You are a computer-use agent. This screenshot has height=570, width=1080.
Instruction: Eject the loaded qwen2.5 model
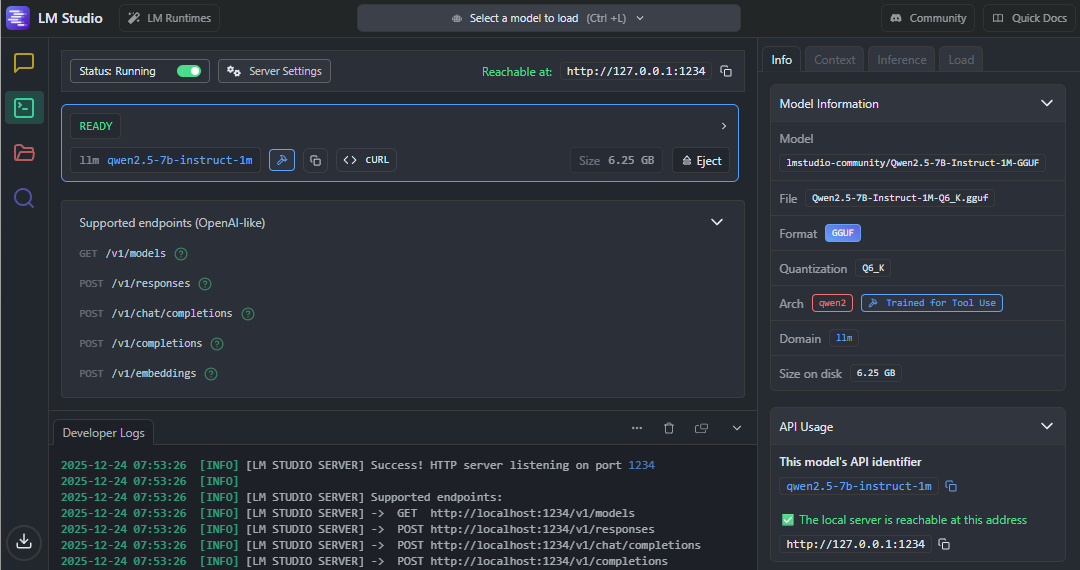tap(701, 161)
